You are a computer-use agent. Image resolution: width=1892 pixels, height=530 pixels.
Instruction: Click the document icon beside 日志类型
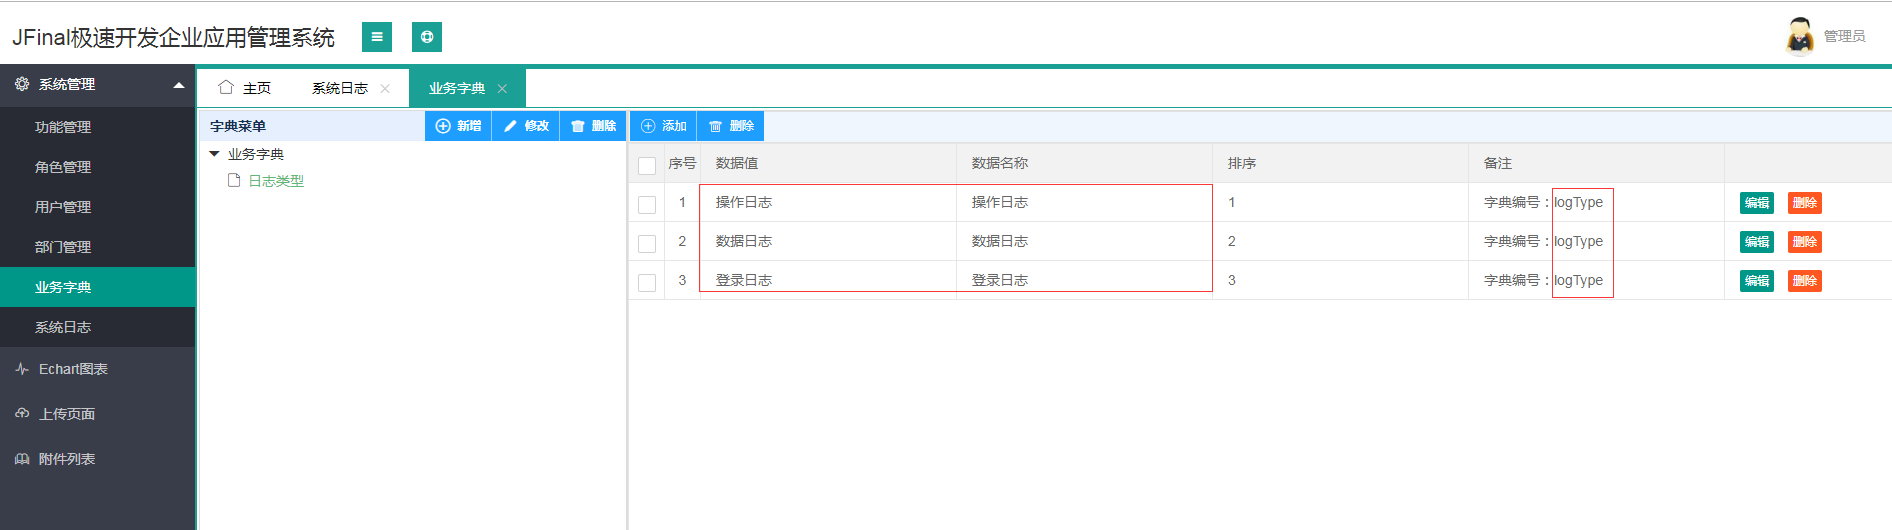234,180
